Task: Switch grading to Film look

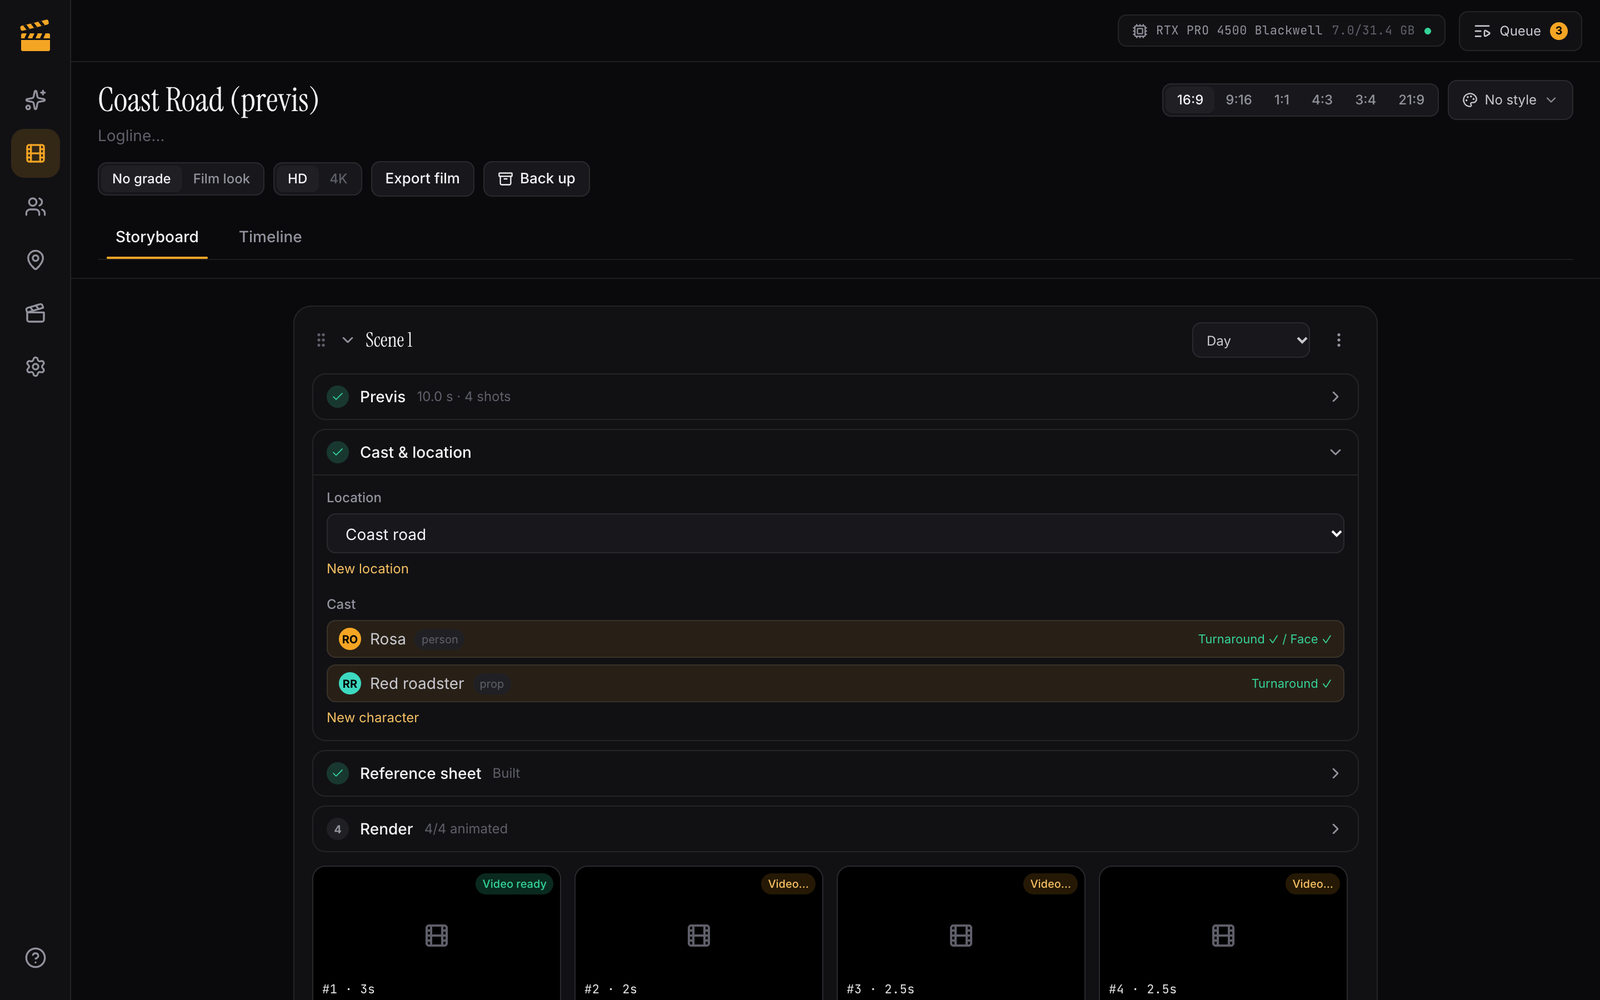Action: point(221,179)
